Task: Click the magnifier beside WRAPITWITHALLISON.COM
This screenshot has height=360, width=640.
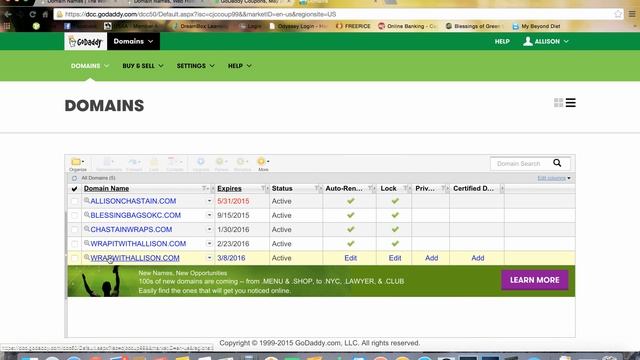Action: [x=87, y=243]
